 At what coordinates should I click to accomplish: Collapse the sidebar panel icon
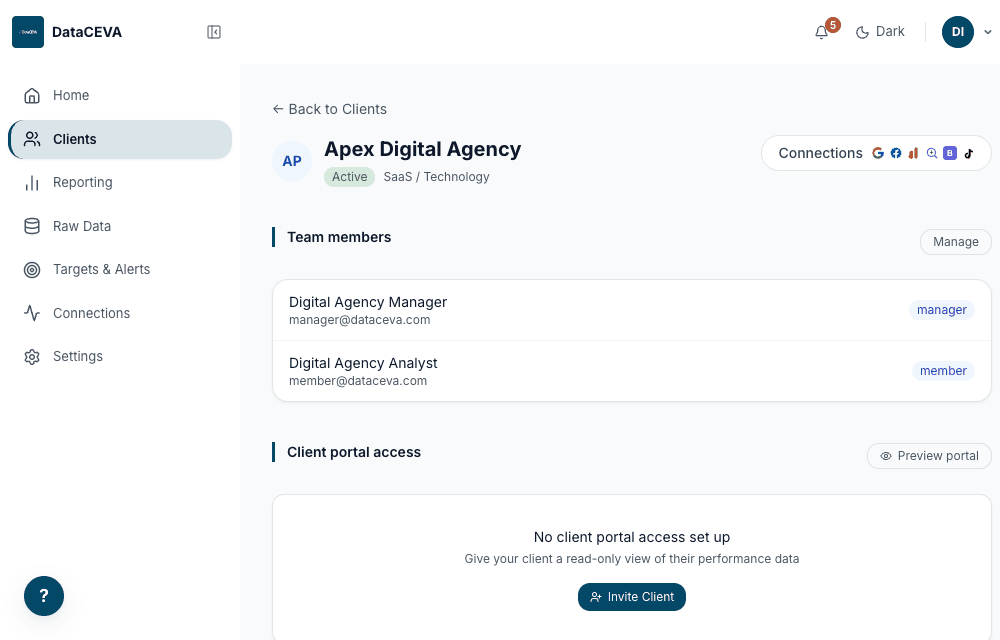pyautogui.click(x=214, y=32)
